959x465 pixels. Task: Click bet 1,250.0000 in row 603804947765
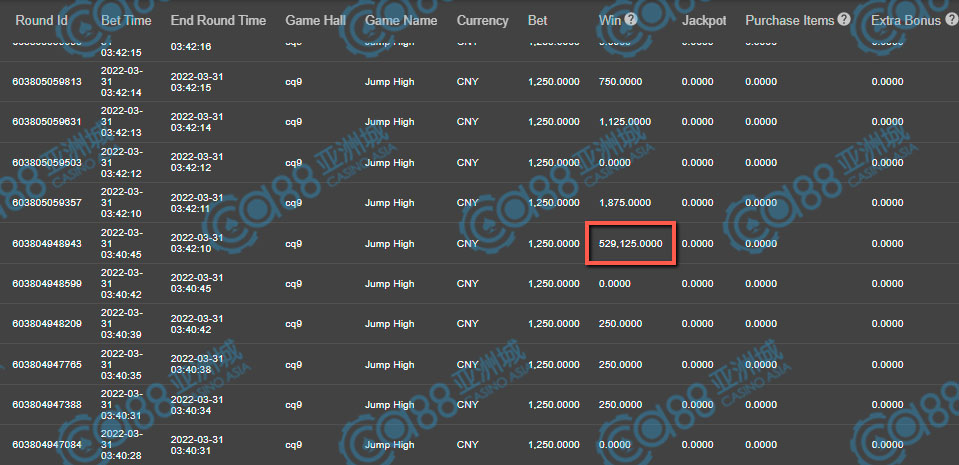click(554, 365)
